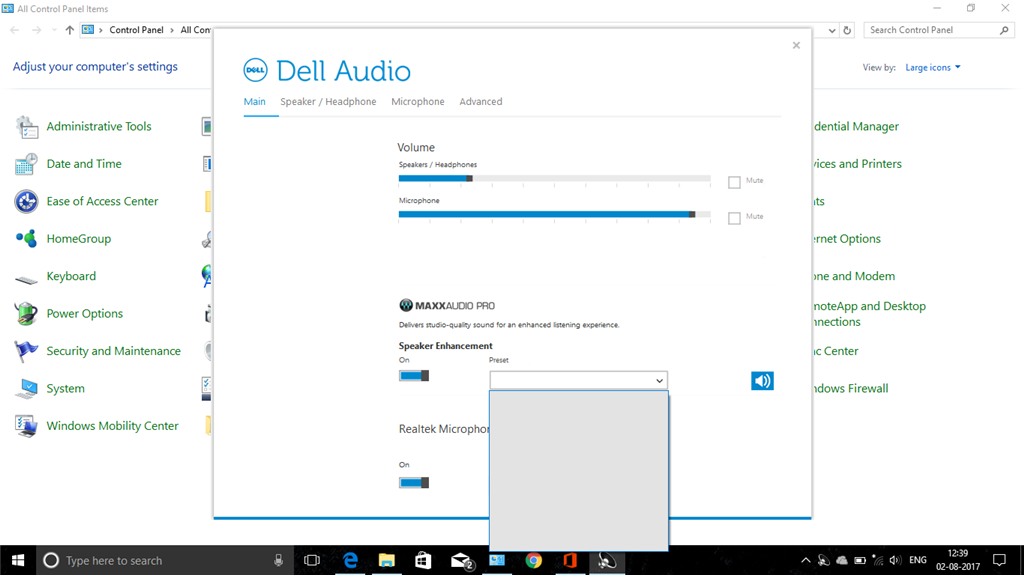Switch to the Microphone tab
Image resolution: width=1024 pixels, height=575 pixels.
coord(418,102)
